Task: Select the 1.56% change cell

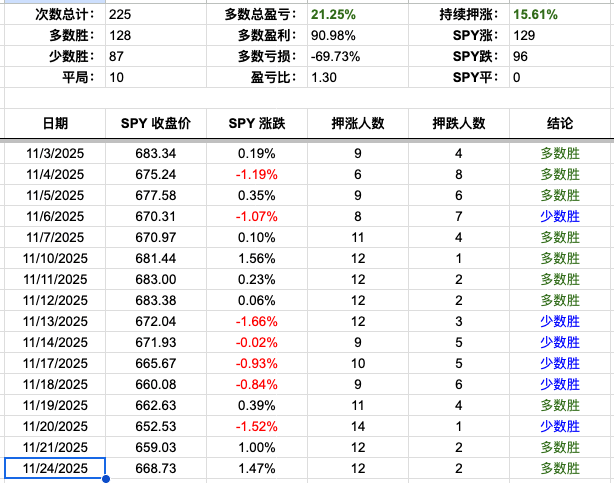Action: click(x=256, y=258)
